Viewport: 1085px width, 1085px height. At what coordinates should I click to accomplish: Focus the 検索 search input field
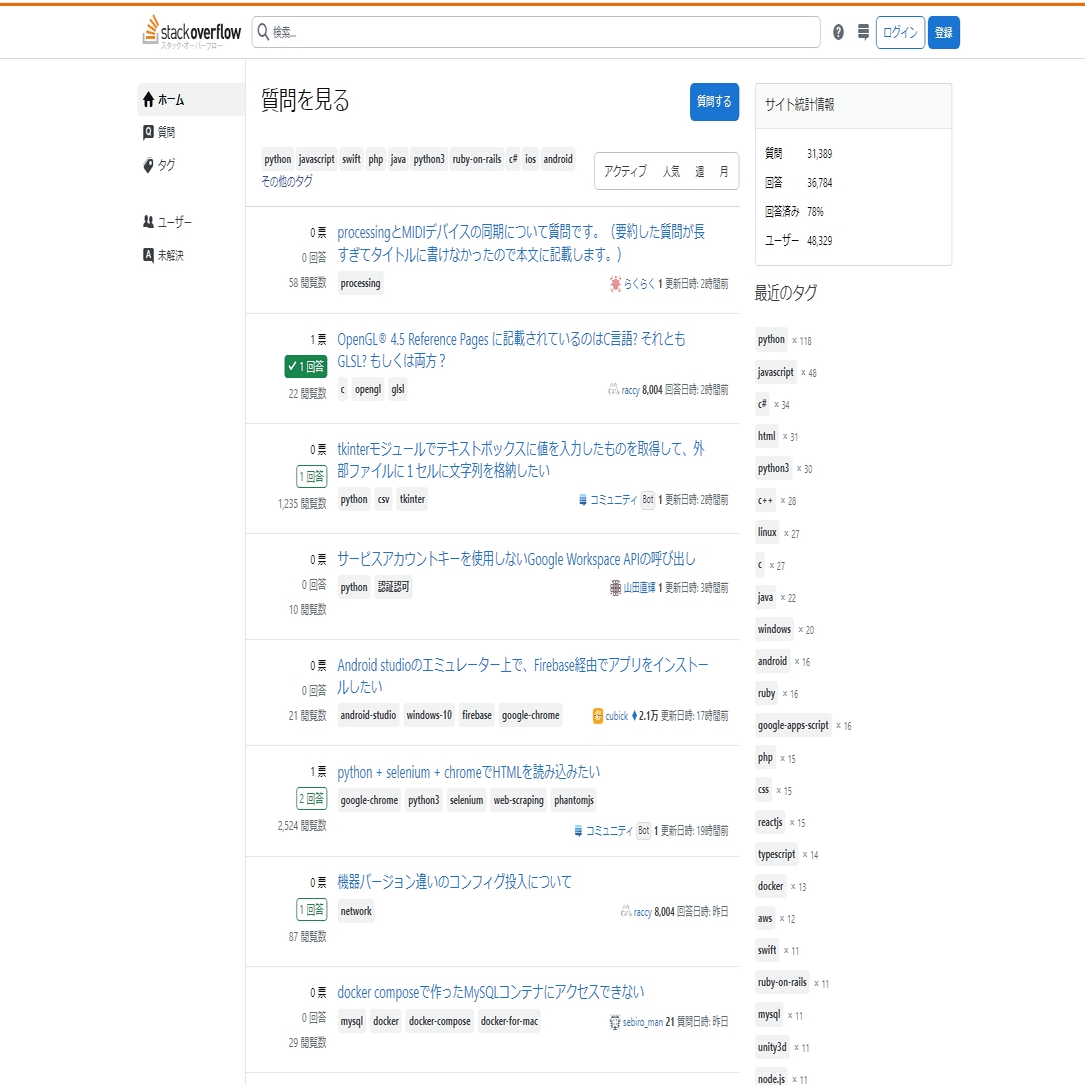(x=536, y=32)
